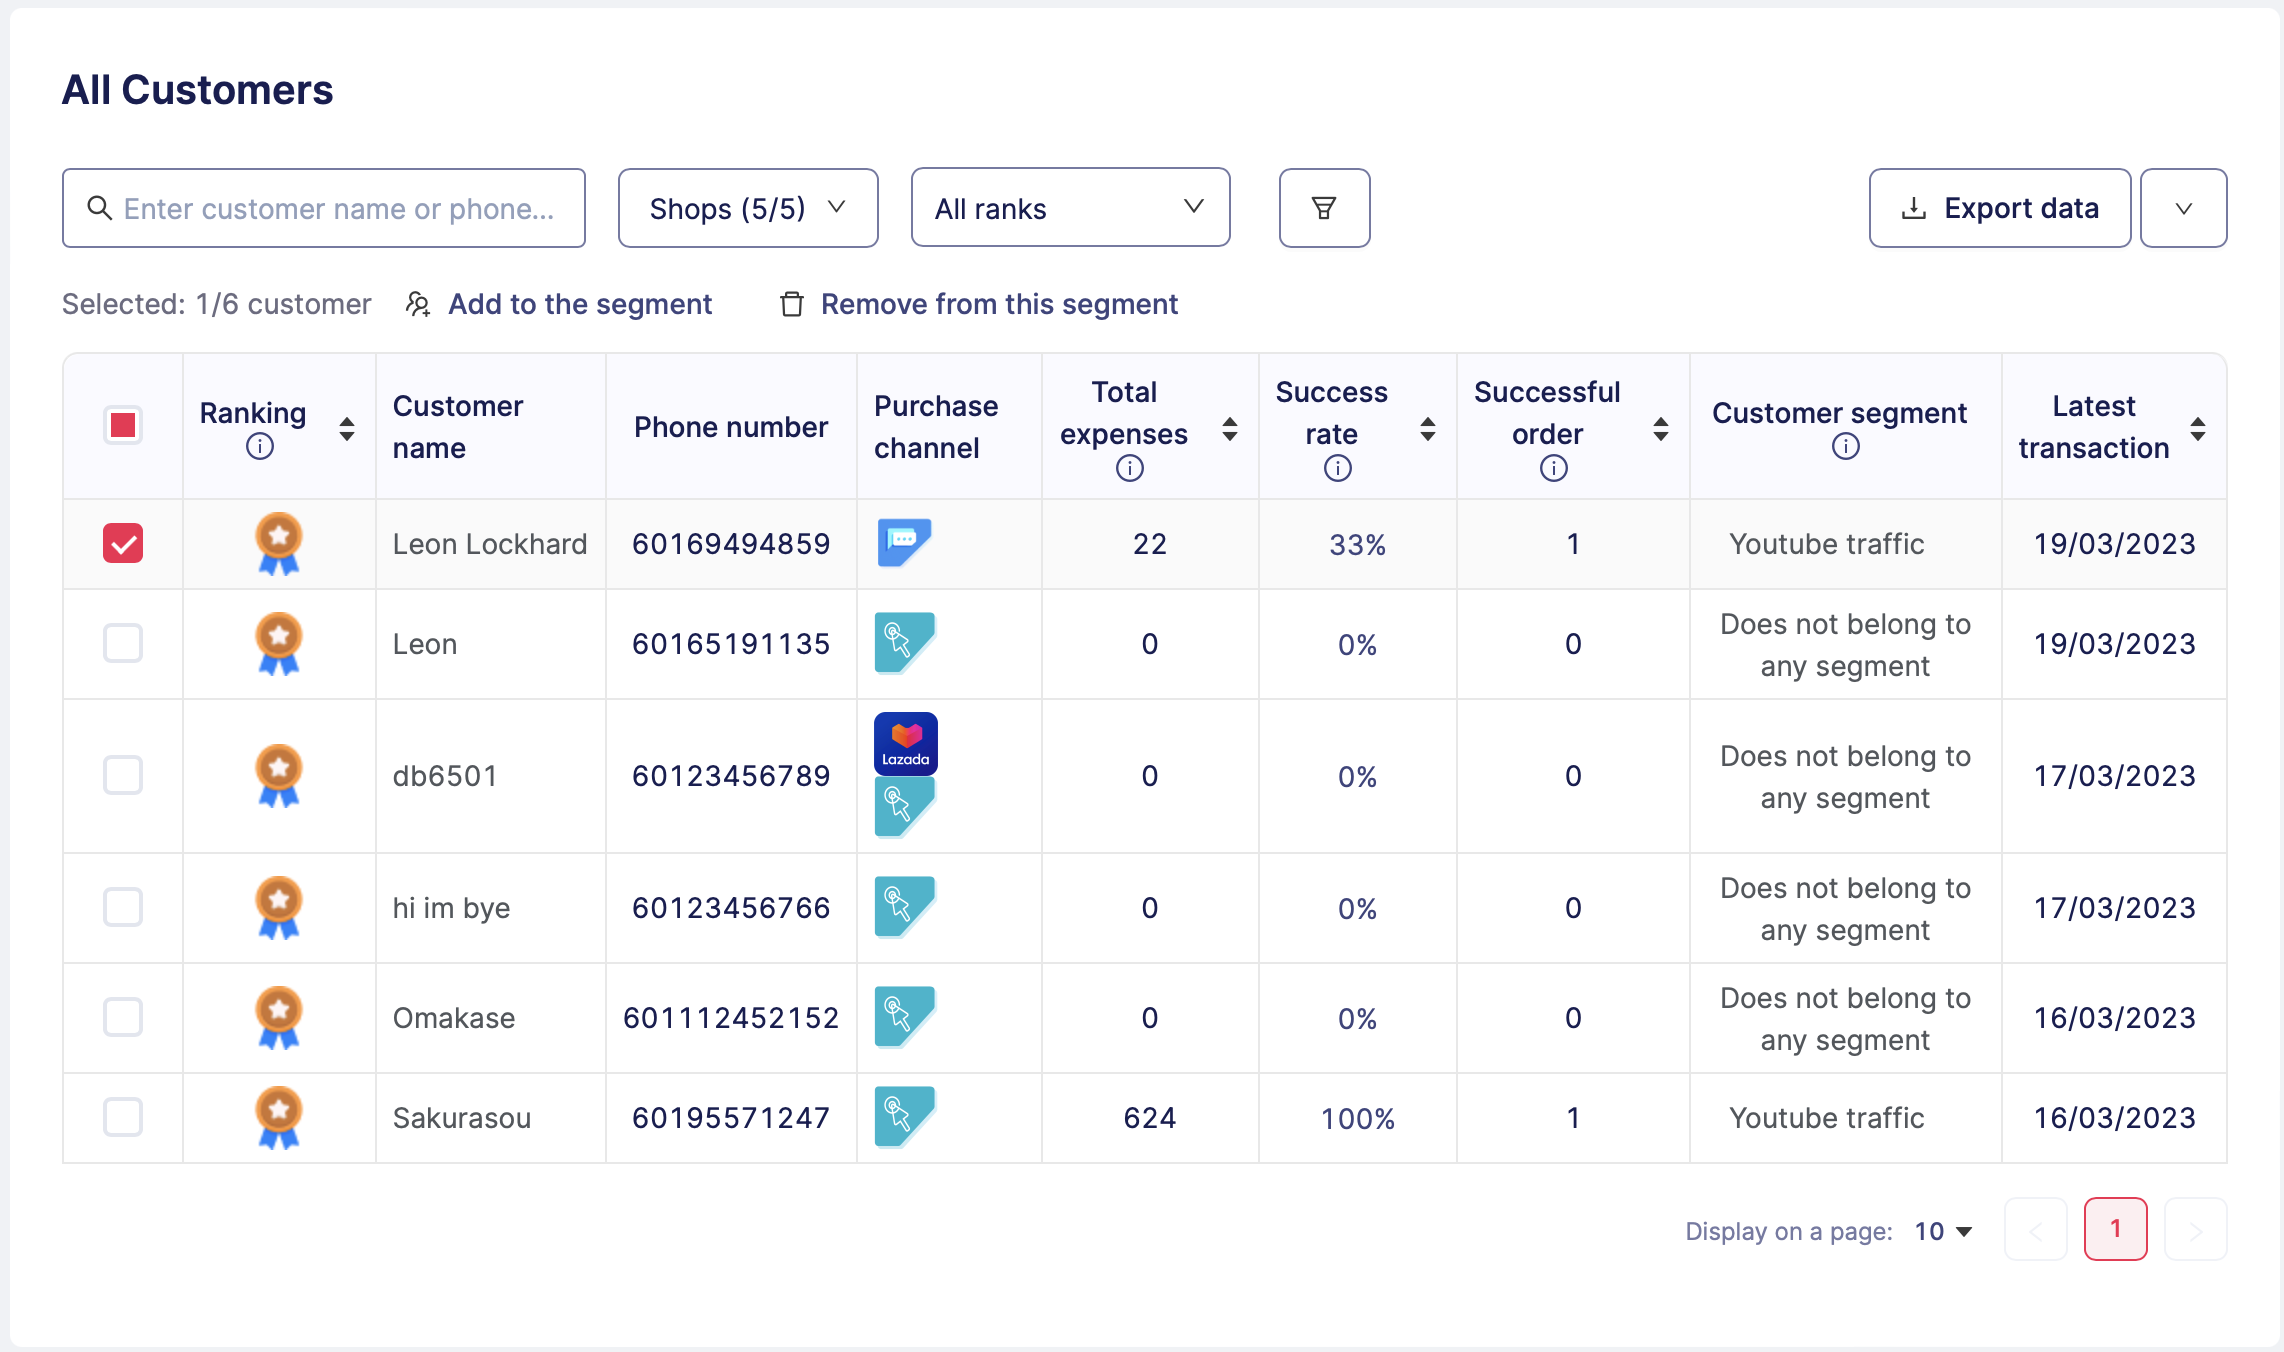
Task: Click Sakurasou's ranking medal badge
Action: coord(279,1116)
